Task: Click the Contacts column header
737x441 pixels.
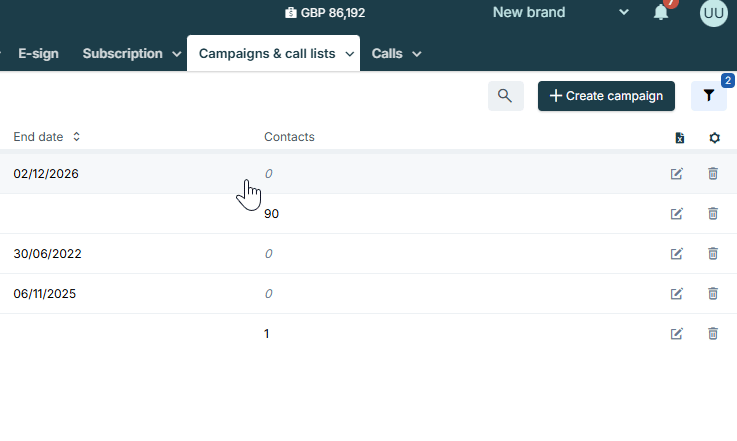Action: click(289, 137)
